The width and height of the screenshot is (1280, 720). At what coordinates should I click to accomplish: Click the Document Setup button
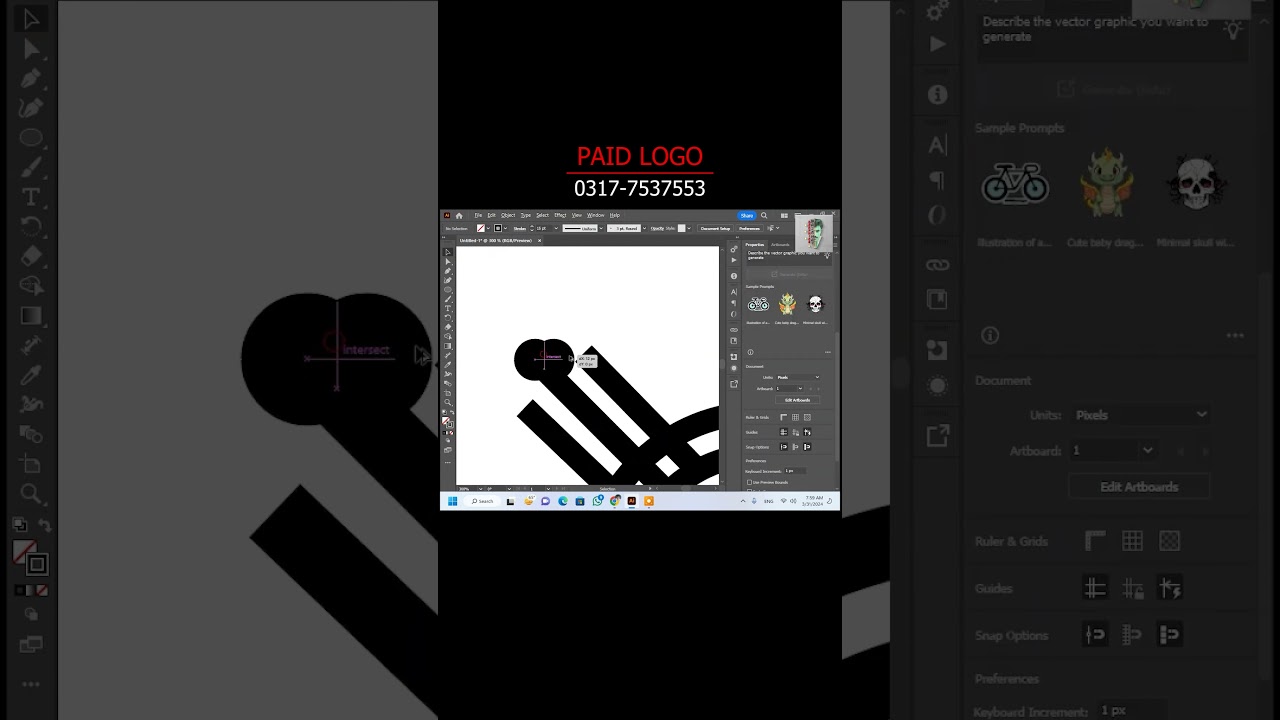tap(715, 228)
